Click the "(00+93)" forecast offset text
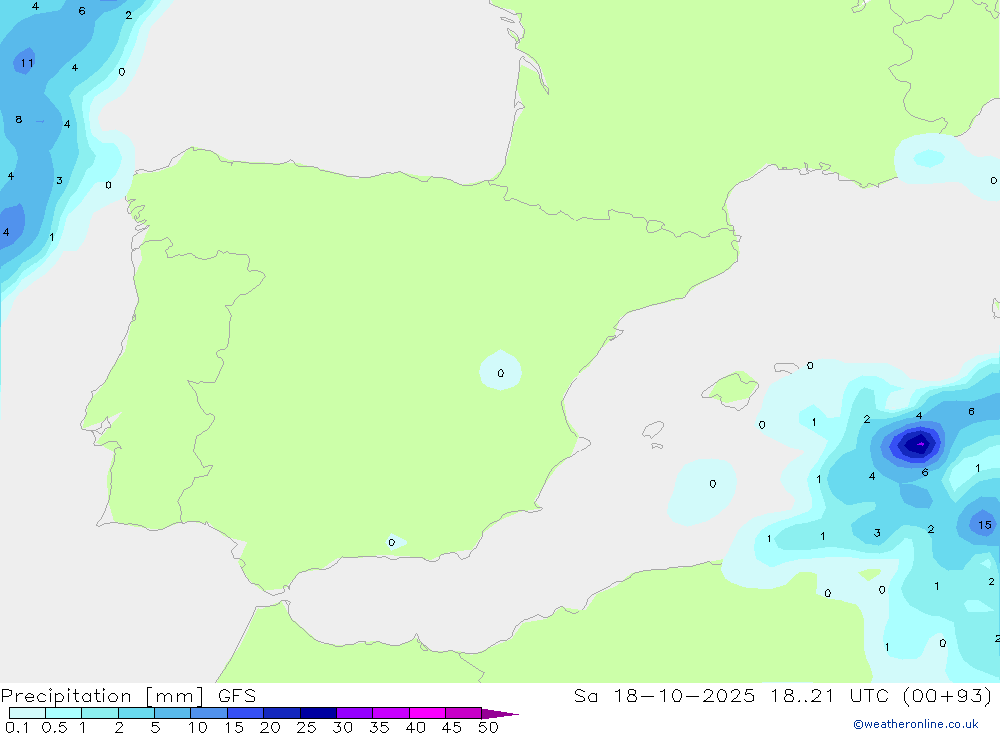Image resolution: width=1000 pixels, height=733 pixels. coord(948,696)
